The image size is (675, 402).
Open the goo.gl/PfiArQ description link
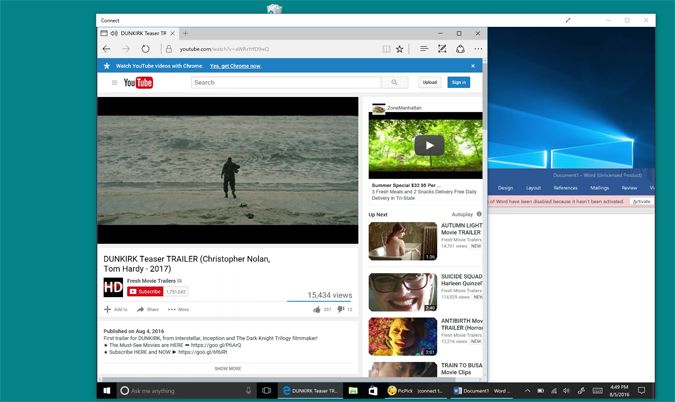(216, 345)
